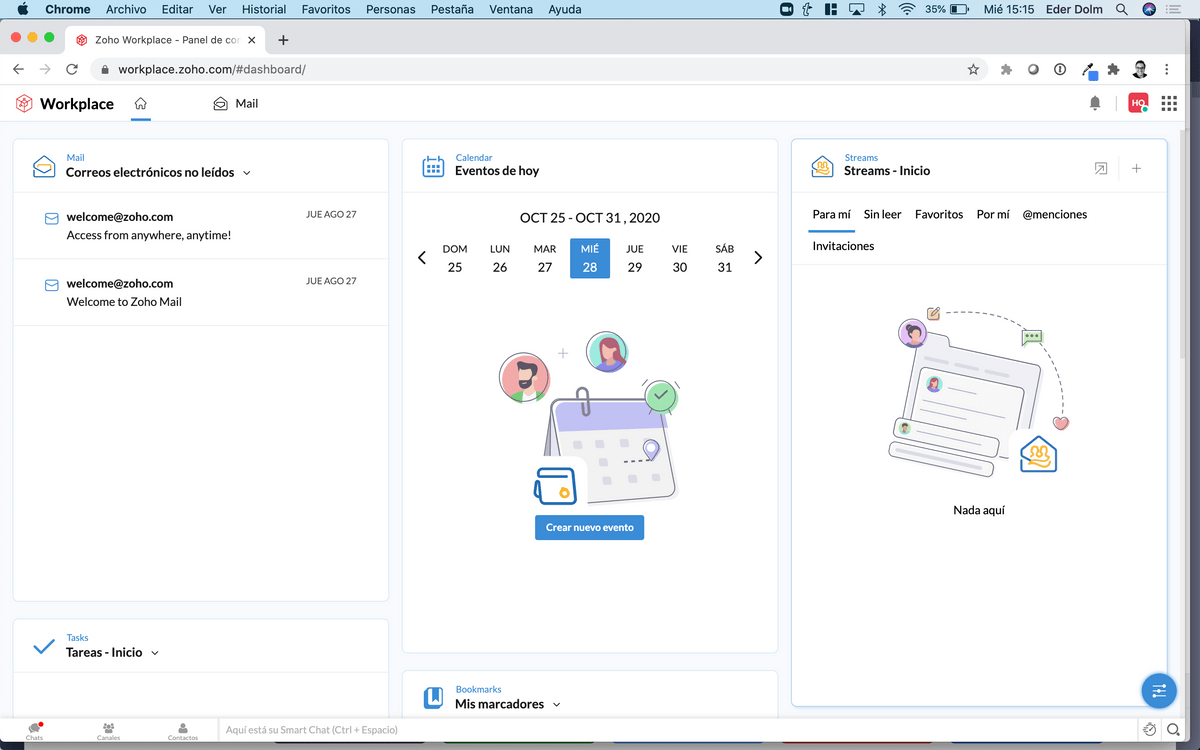This screenshot has width=1200, height=750.
Task: Select Sunday 25 in calendar
Action: coord(455,258)
